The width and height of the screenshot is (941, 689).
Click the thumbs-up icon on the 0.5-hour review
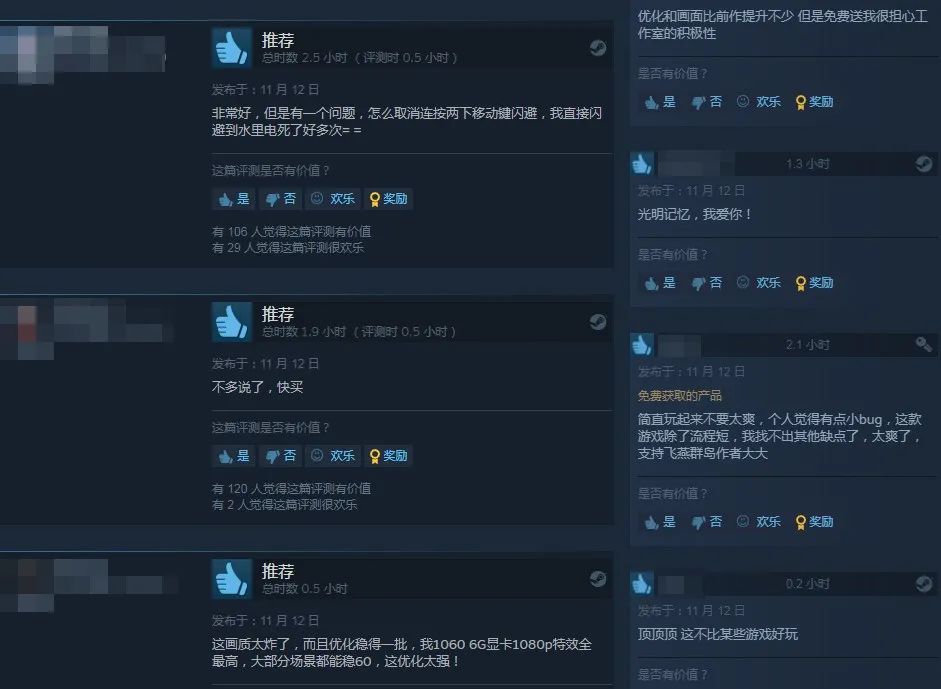pos(232,579)
